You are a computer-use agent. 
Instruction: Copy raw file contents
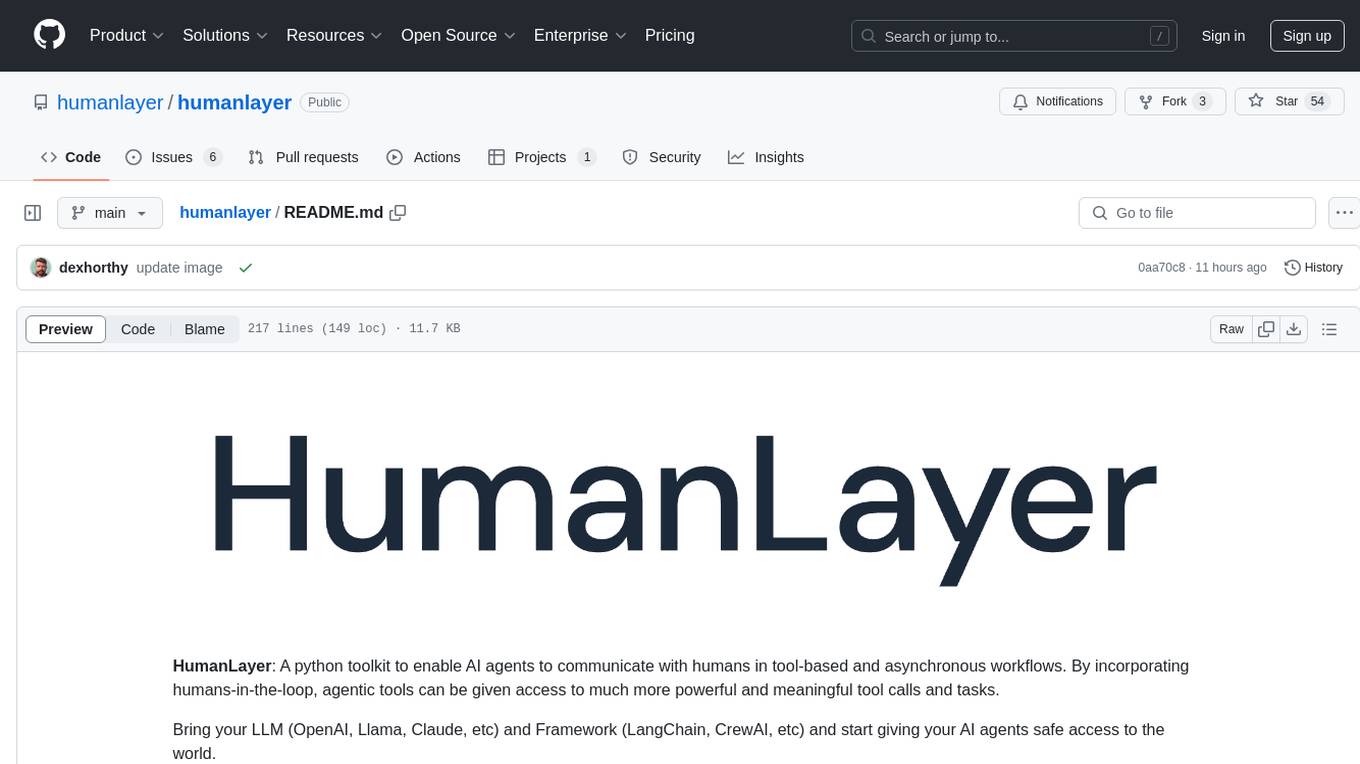1267,329
